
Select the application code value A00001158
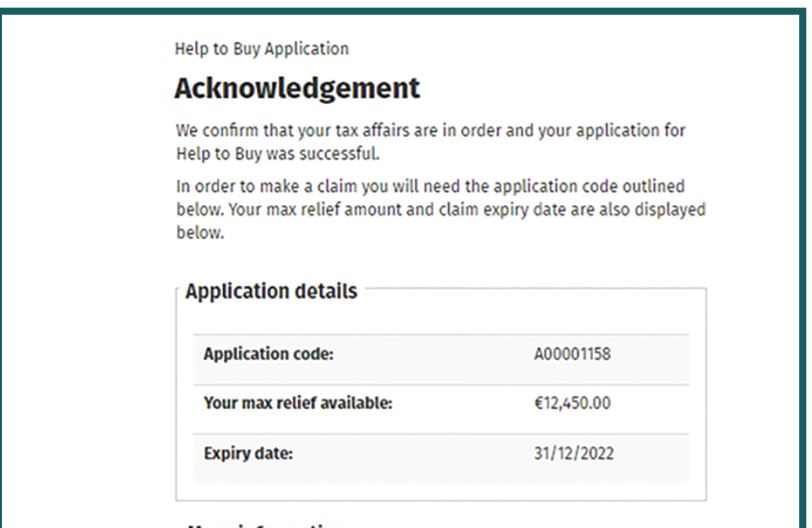[x=573, y=354]
